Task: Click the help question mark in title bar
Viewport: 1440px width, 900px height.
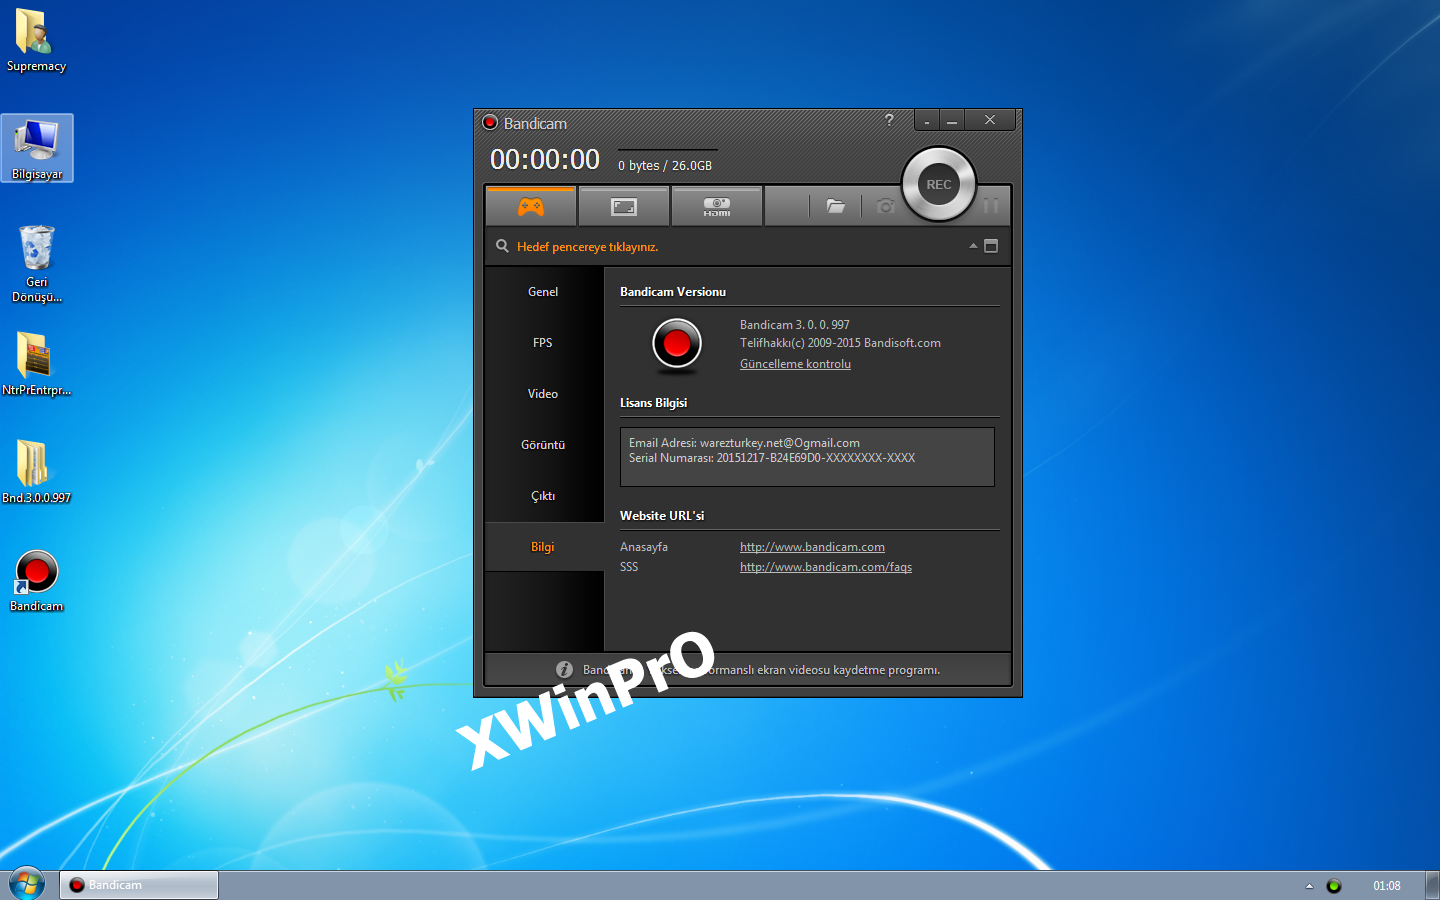Action: click(x=889, y=120)
